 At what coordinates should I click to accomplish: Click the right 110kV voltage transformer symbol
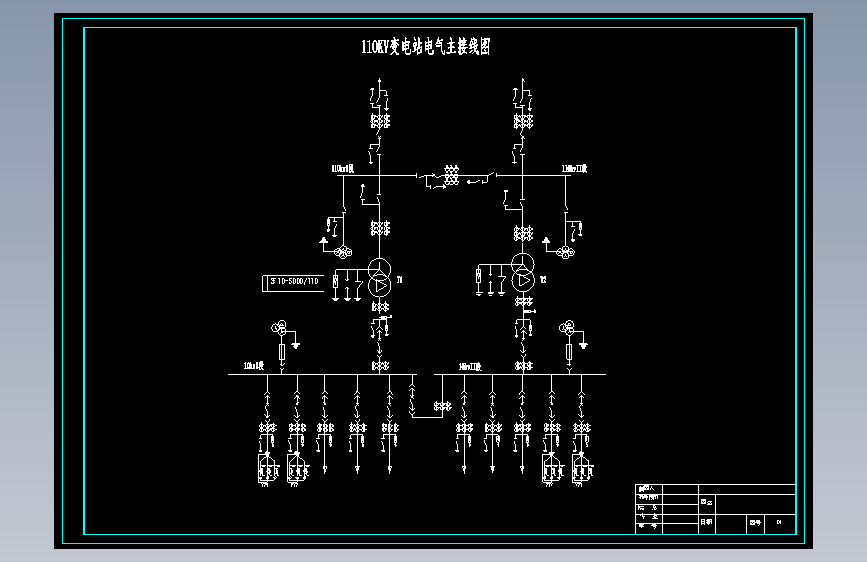(565, 253)
